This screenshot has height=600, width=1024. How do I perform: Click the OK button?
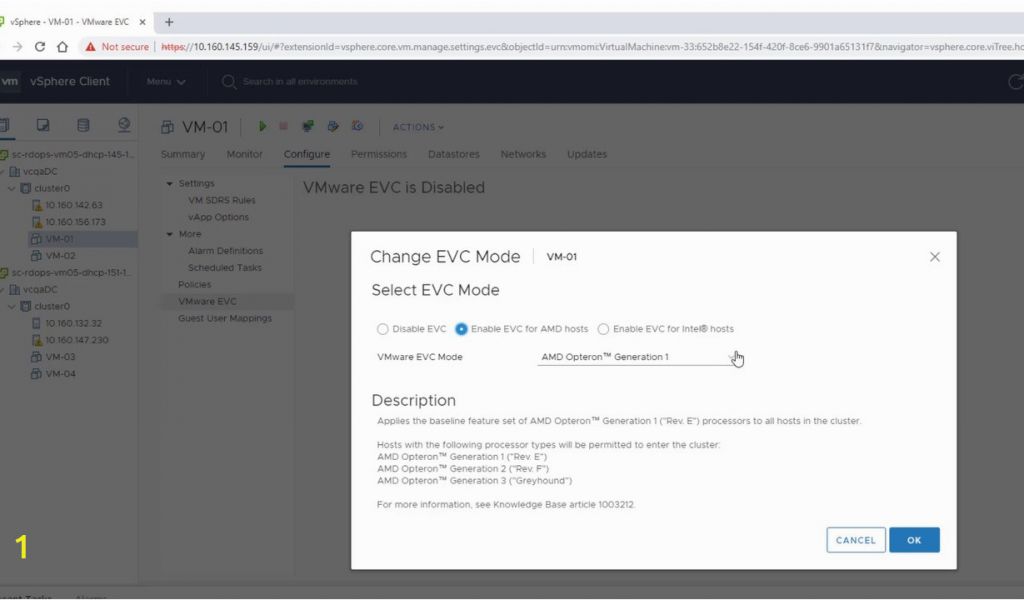coord(914,540)
